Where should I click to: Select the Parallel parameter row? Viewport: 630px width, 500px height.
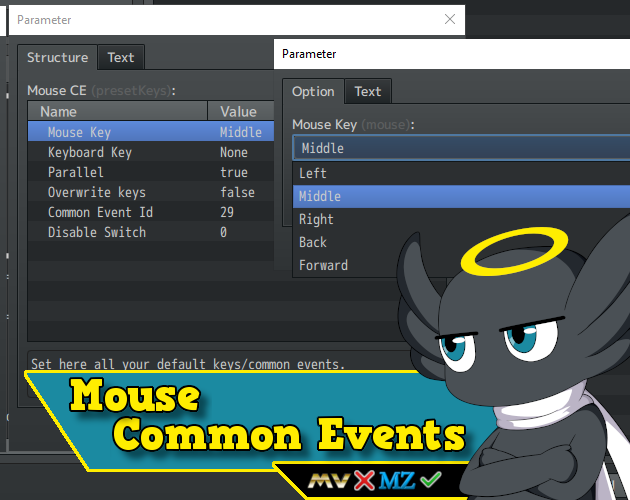pyautogui.click(x=151, y=172)
